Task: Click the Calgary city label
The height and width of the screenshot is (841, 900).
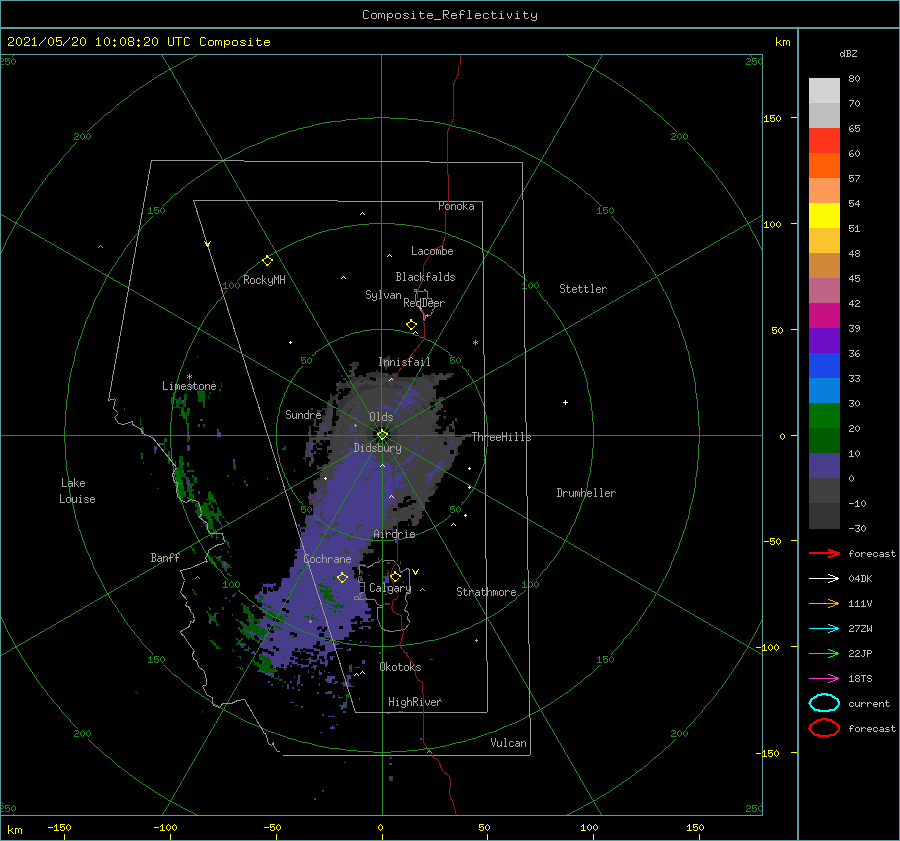Action: (390, 588)
